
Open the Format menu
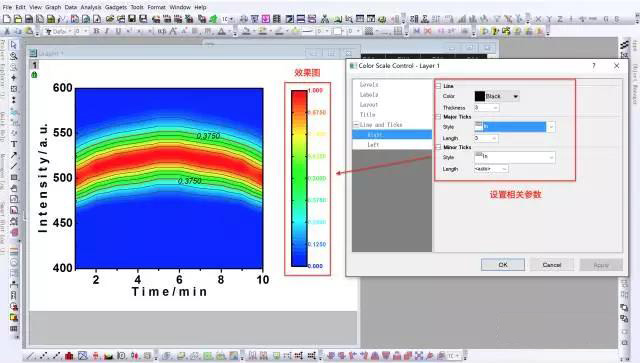[x=156, y=7]
